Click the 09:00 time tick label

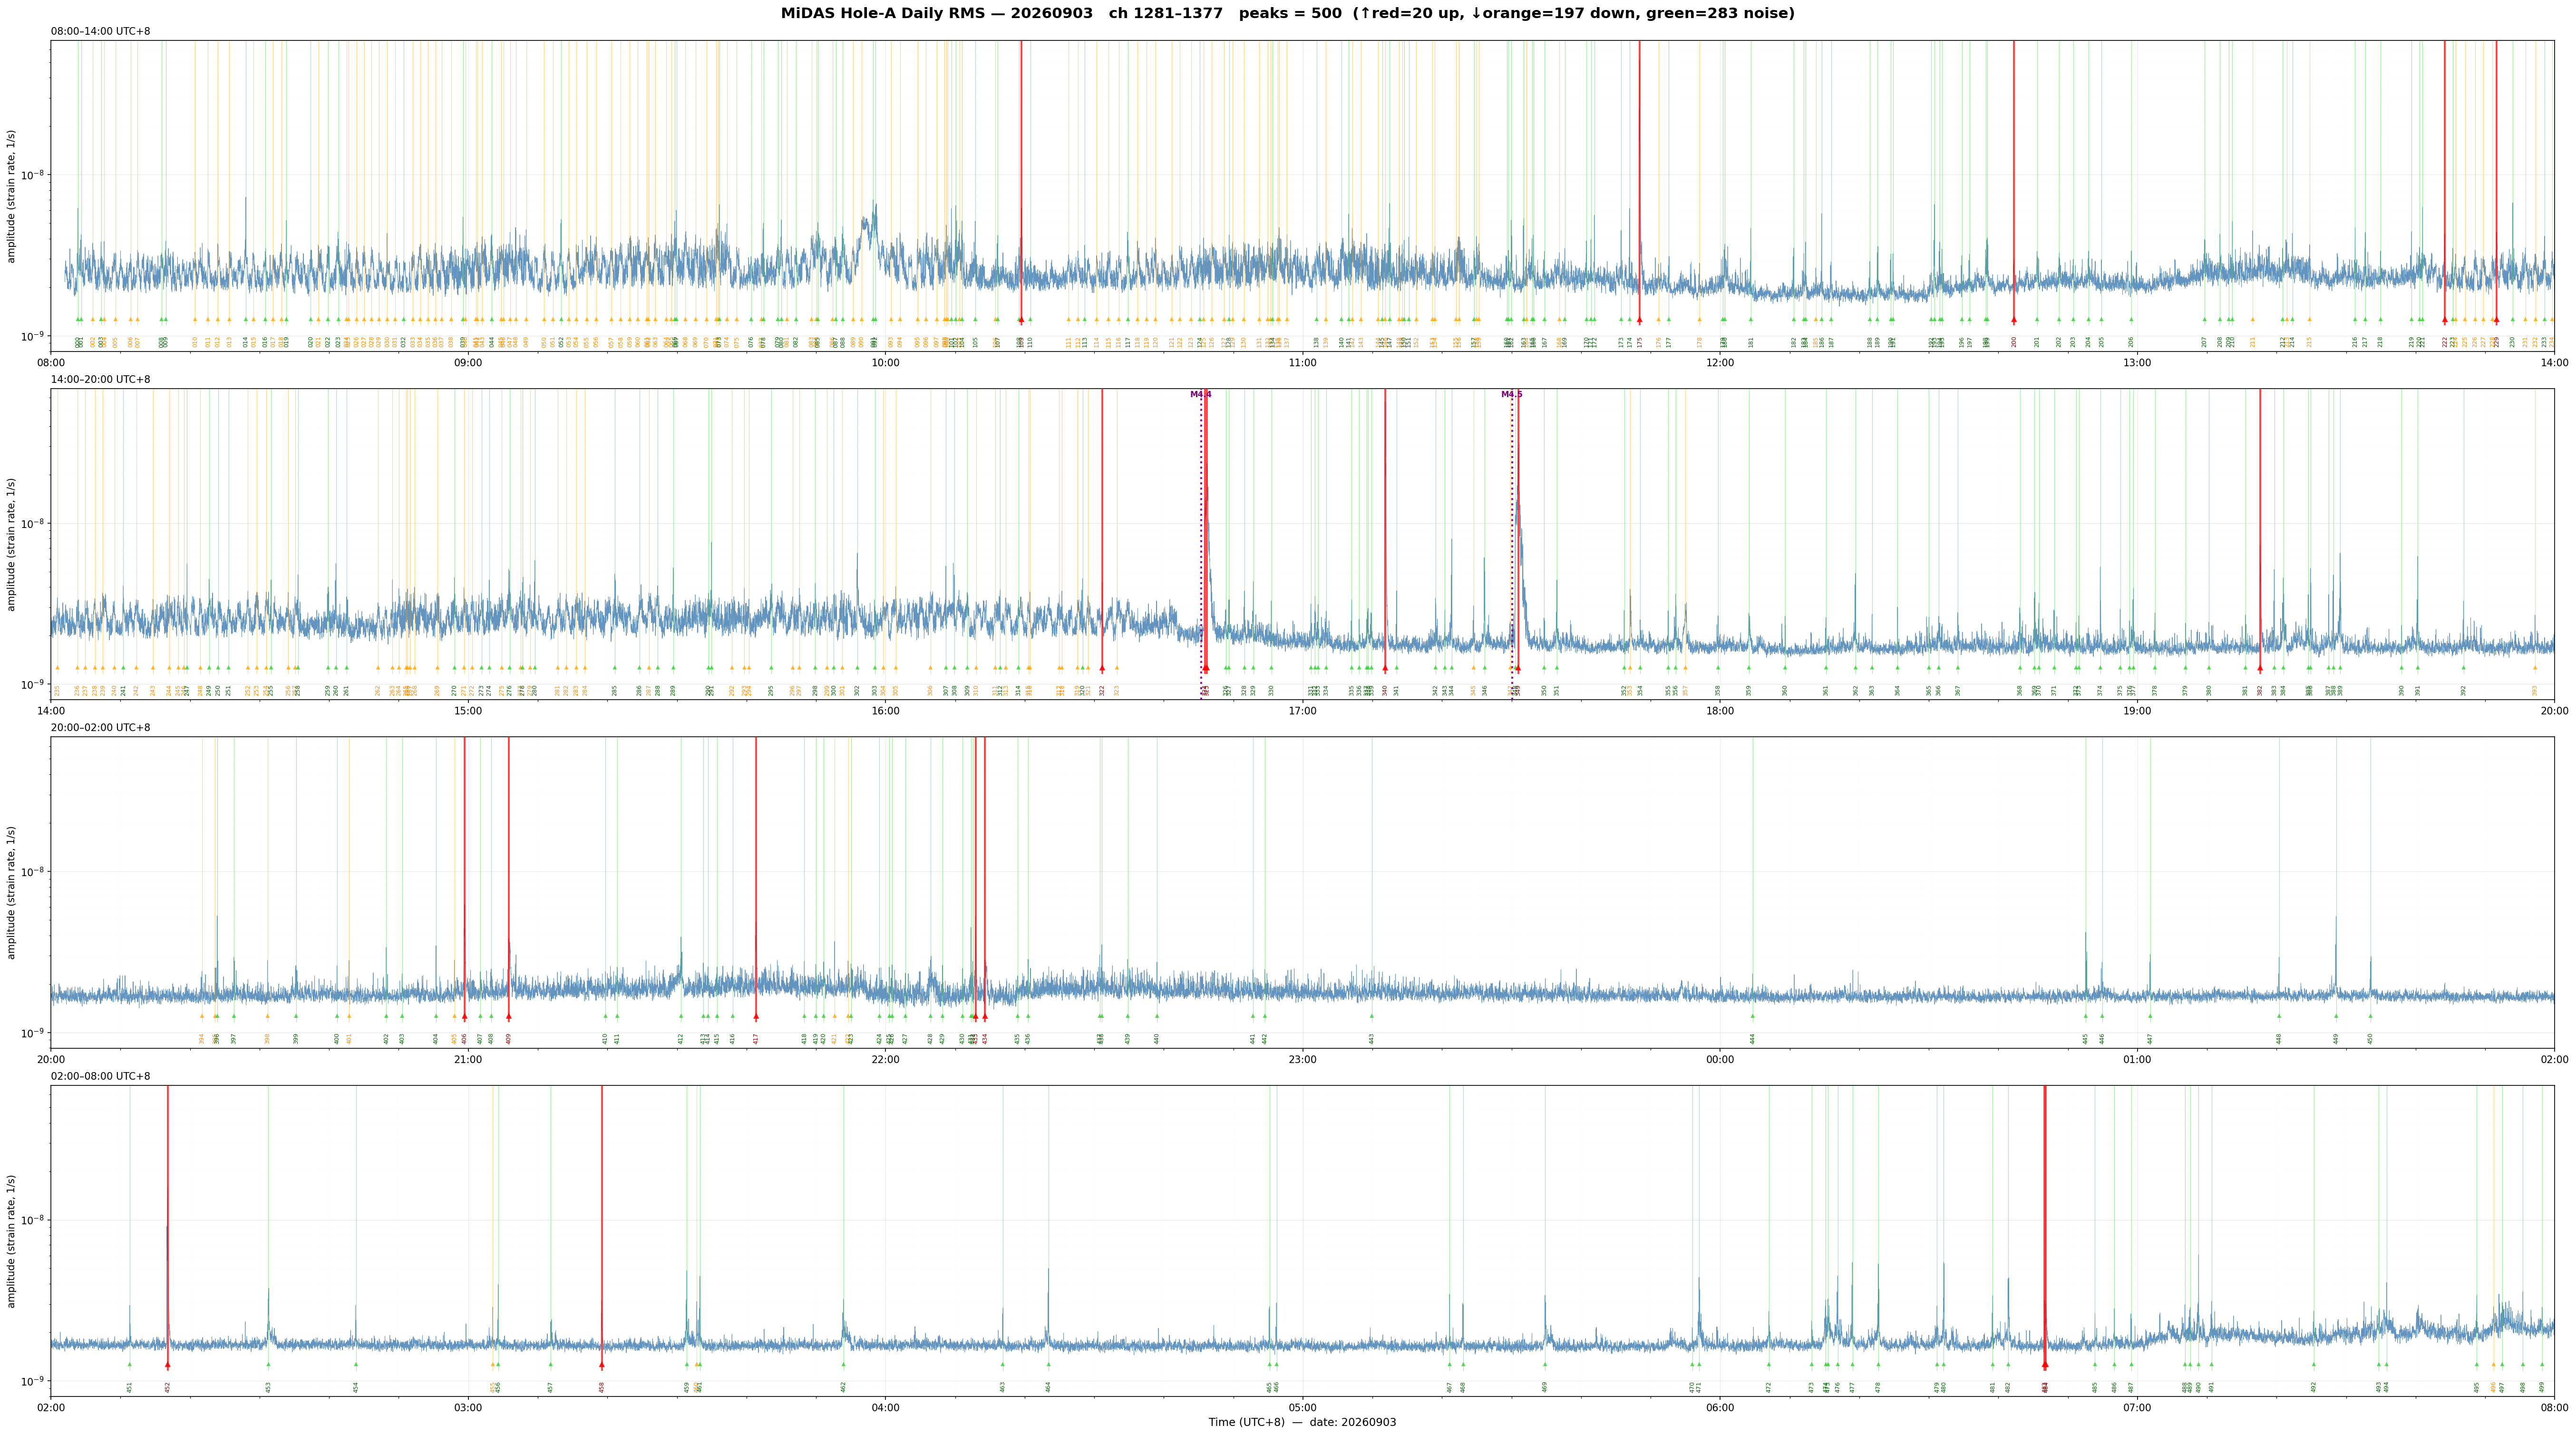tap(468, 362)
